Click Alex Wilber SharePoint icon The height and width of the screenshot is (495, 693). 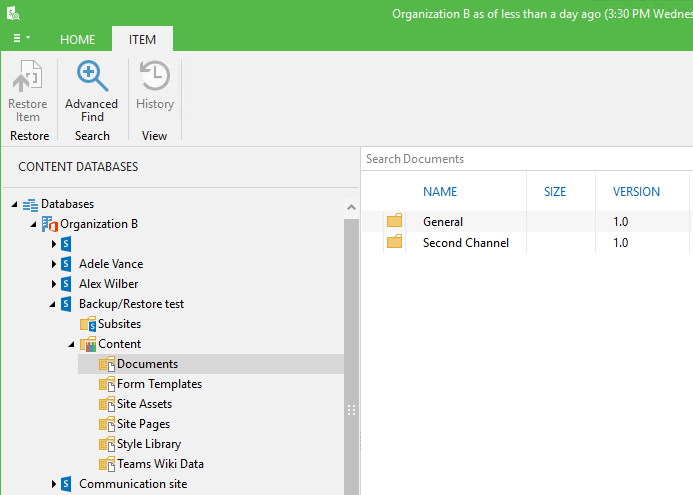pyautogui.click(x=66, y=284)
